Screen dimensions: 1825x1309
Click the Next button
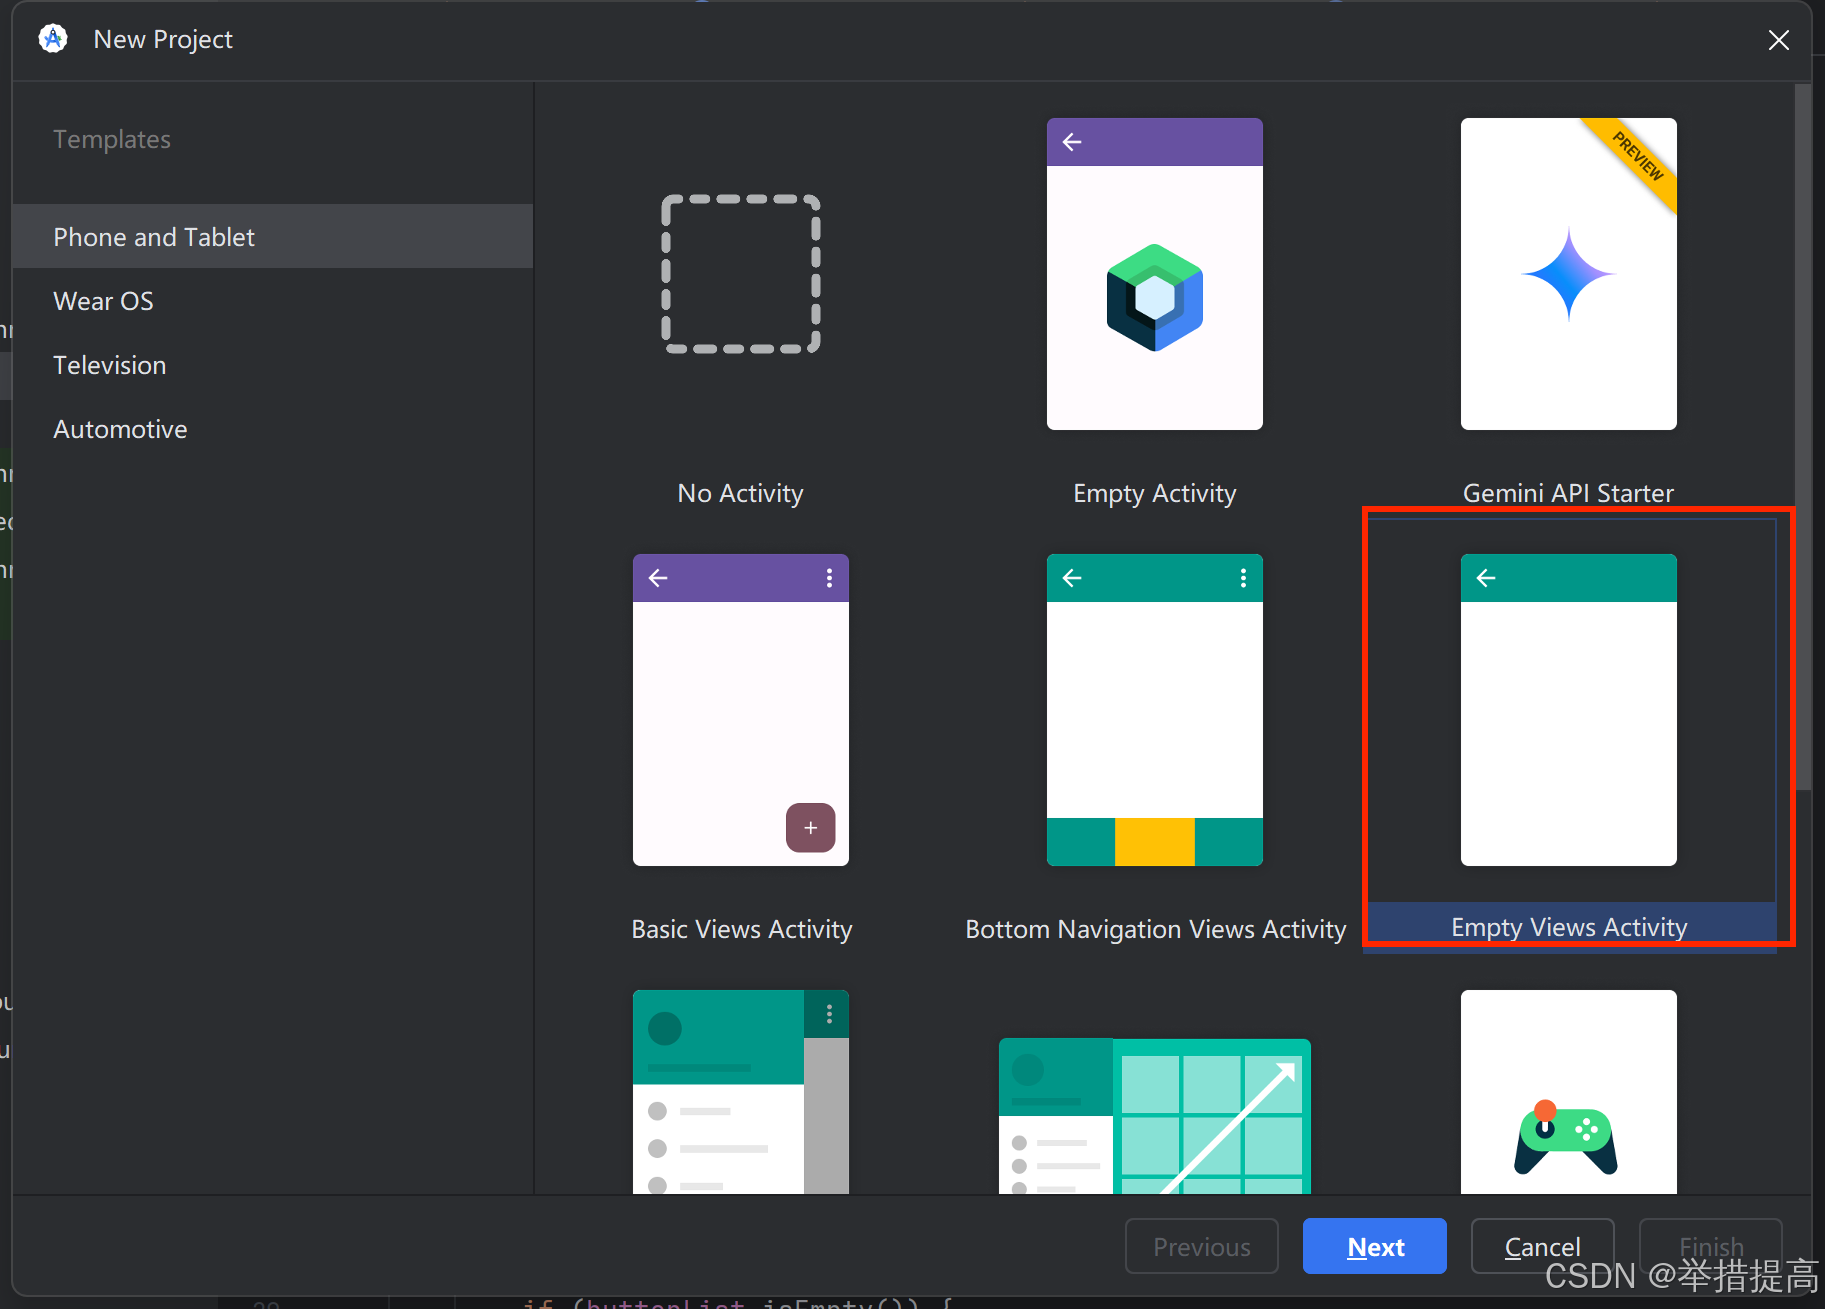tap(1374, 1246)
